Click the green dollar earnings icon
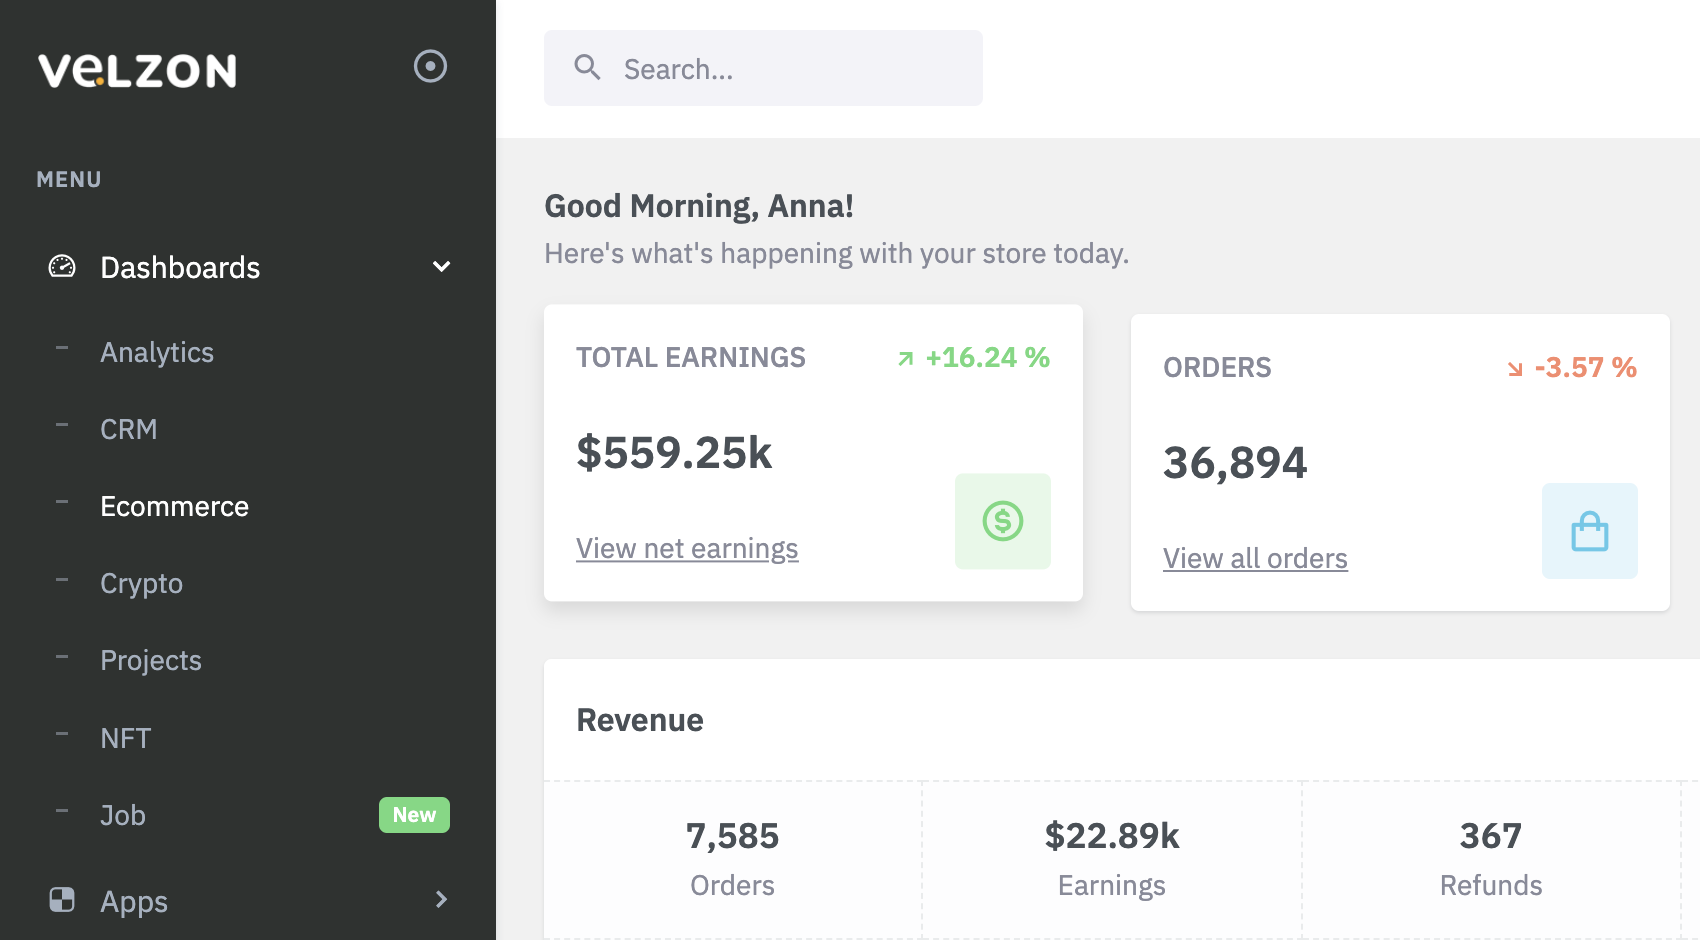Screen dimensions: 1700x940 (1002, 521)
